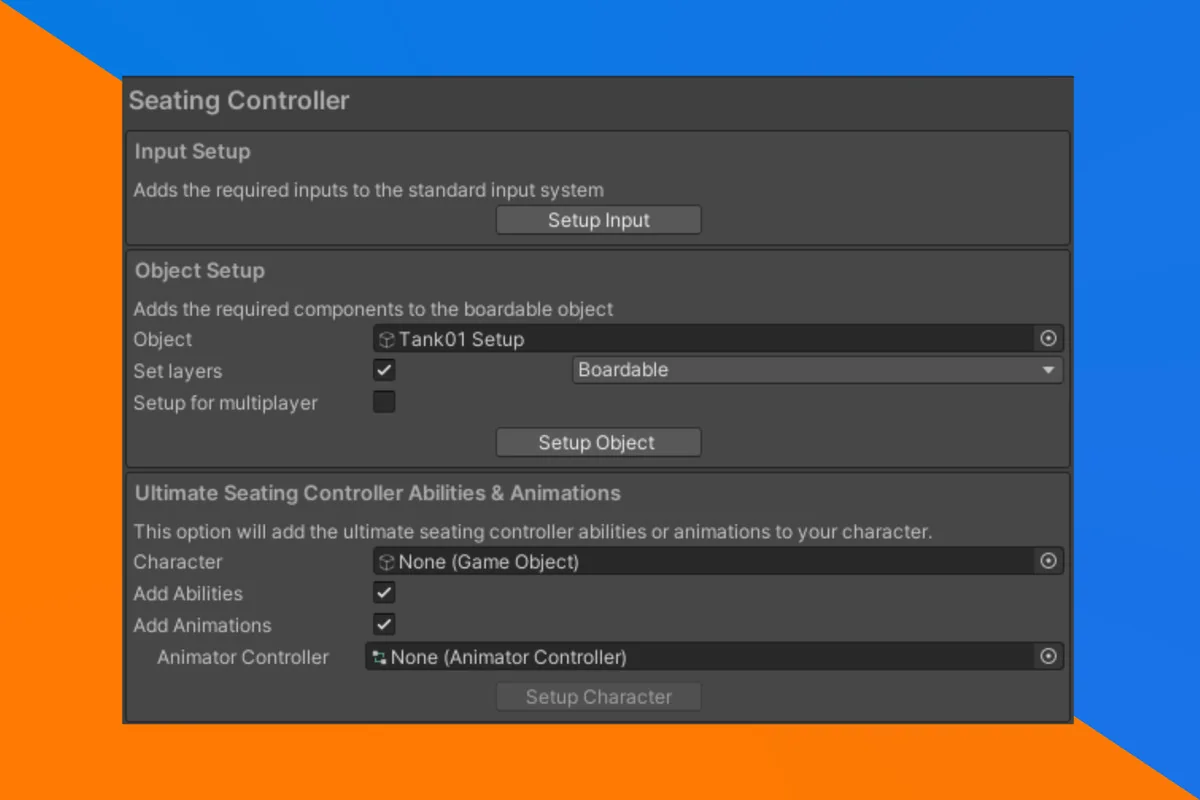Click the dropdown arrow on the Boardable selector
This screenshot has width=1200, height=800.
pos(1048,370)
